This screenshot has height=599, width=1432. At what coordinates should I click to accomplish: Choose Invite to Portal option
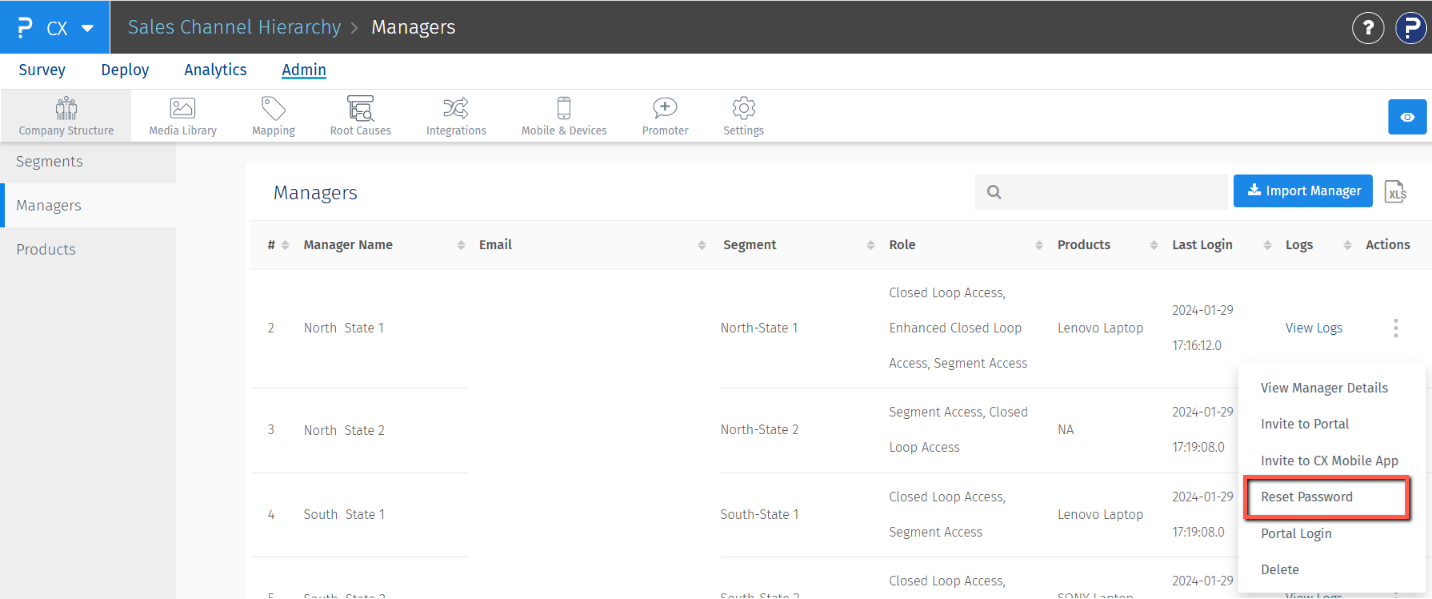click(x=1304, y=424)
